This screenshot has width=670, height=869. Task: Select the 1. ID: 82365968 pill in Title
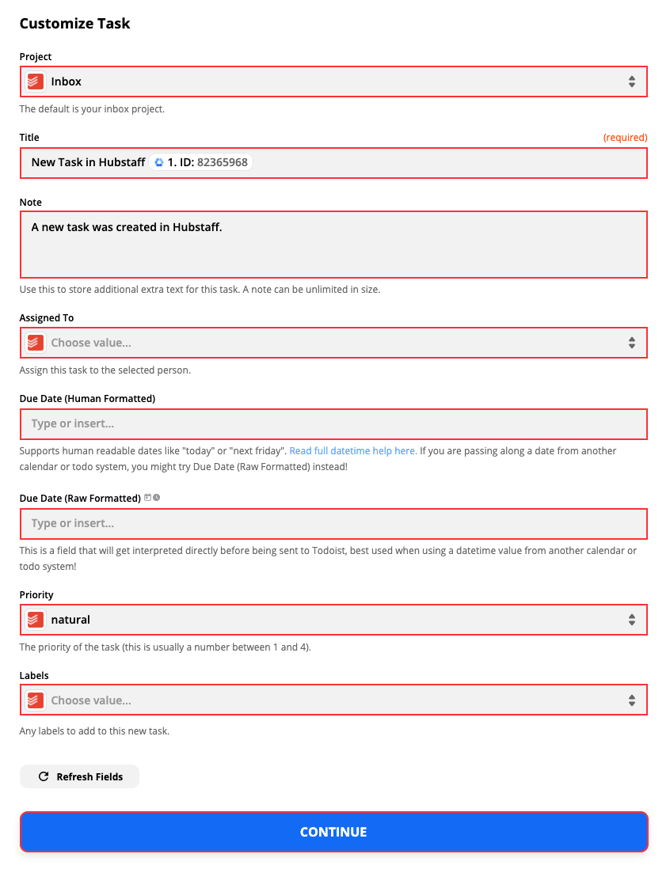[207, 162]
